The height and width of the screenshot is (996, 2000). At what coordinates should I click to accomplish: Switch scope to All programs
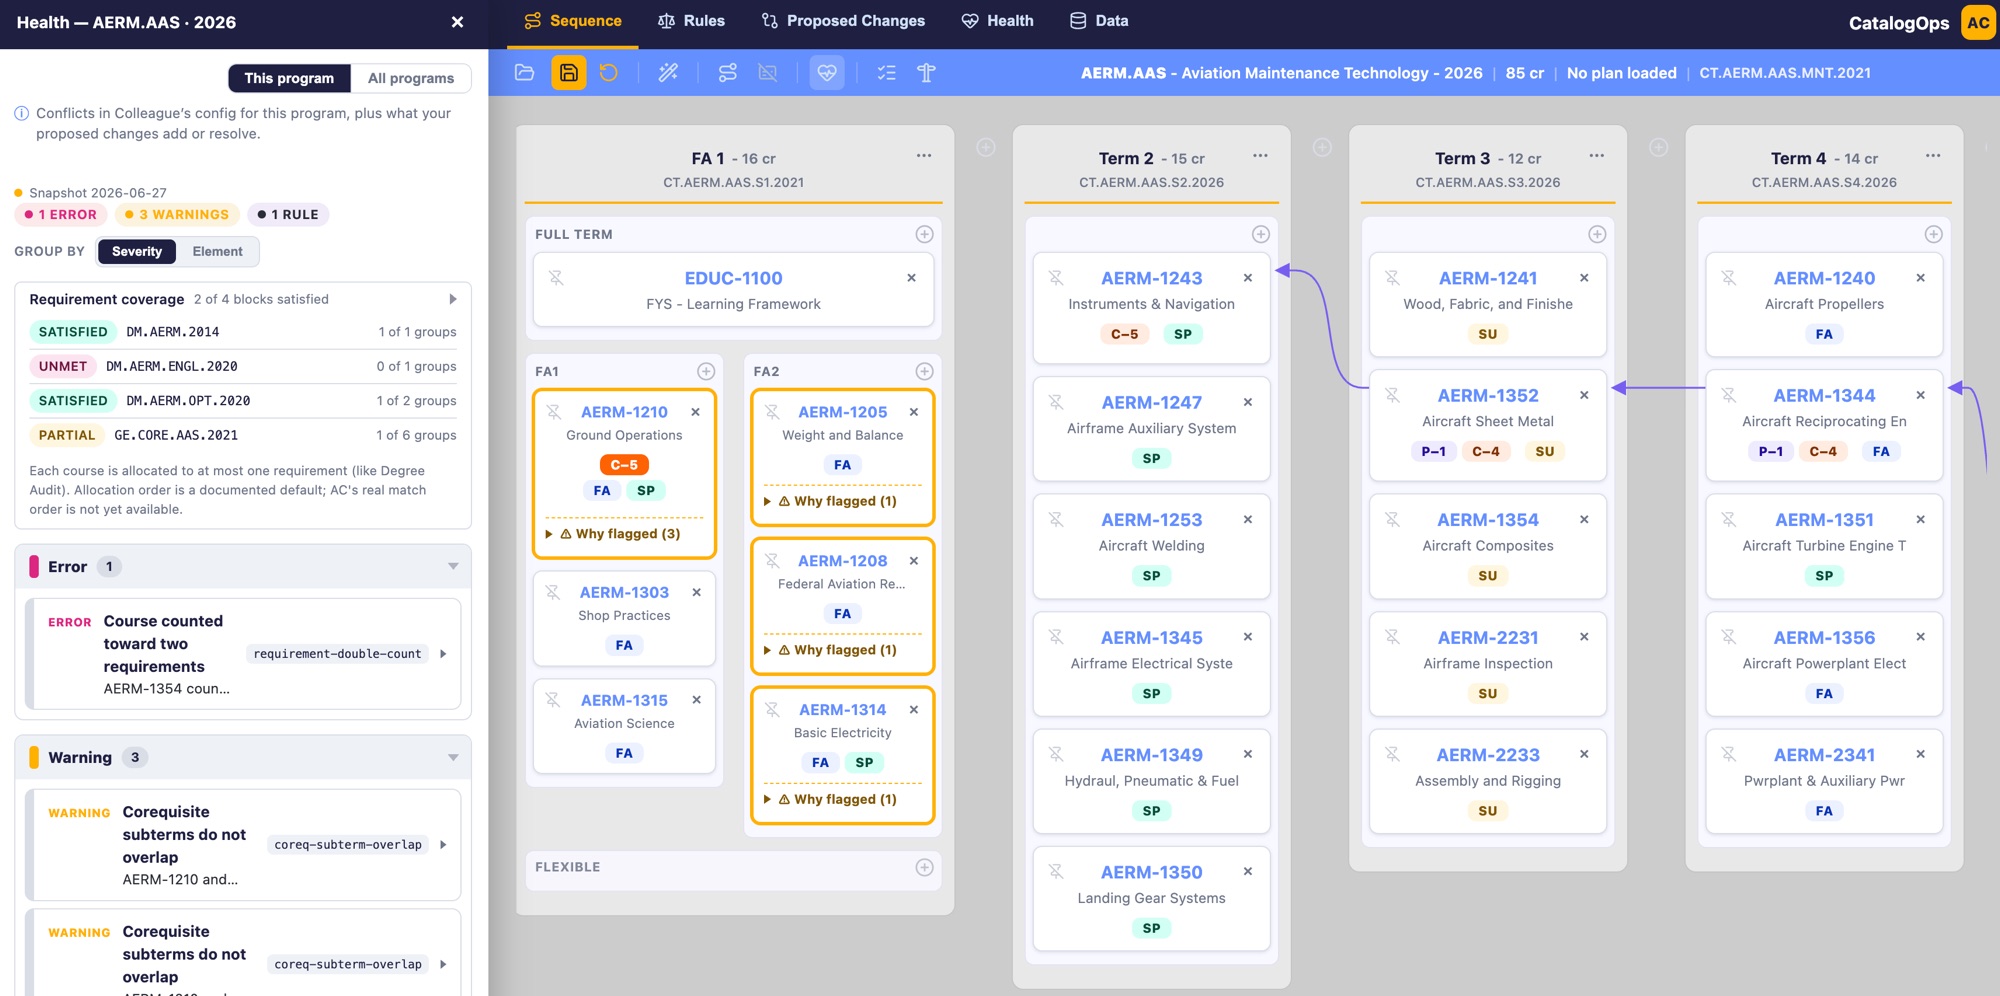(411, 78)
